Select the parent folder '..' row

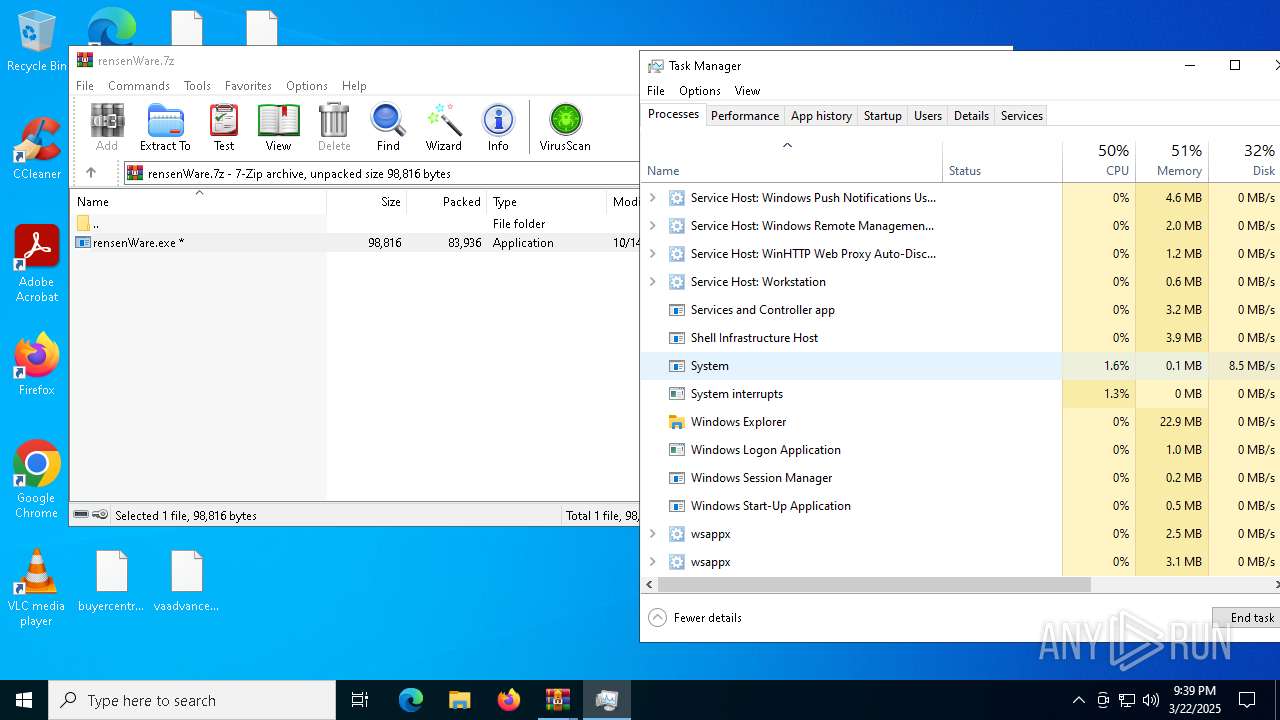[x=356, y=224]
